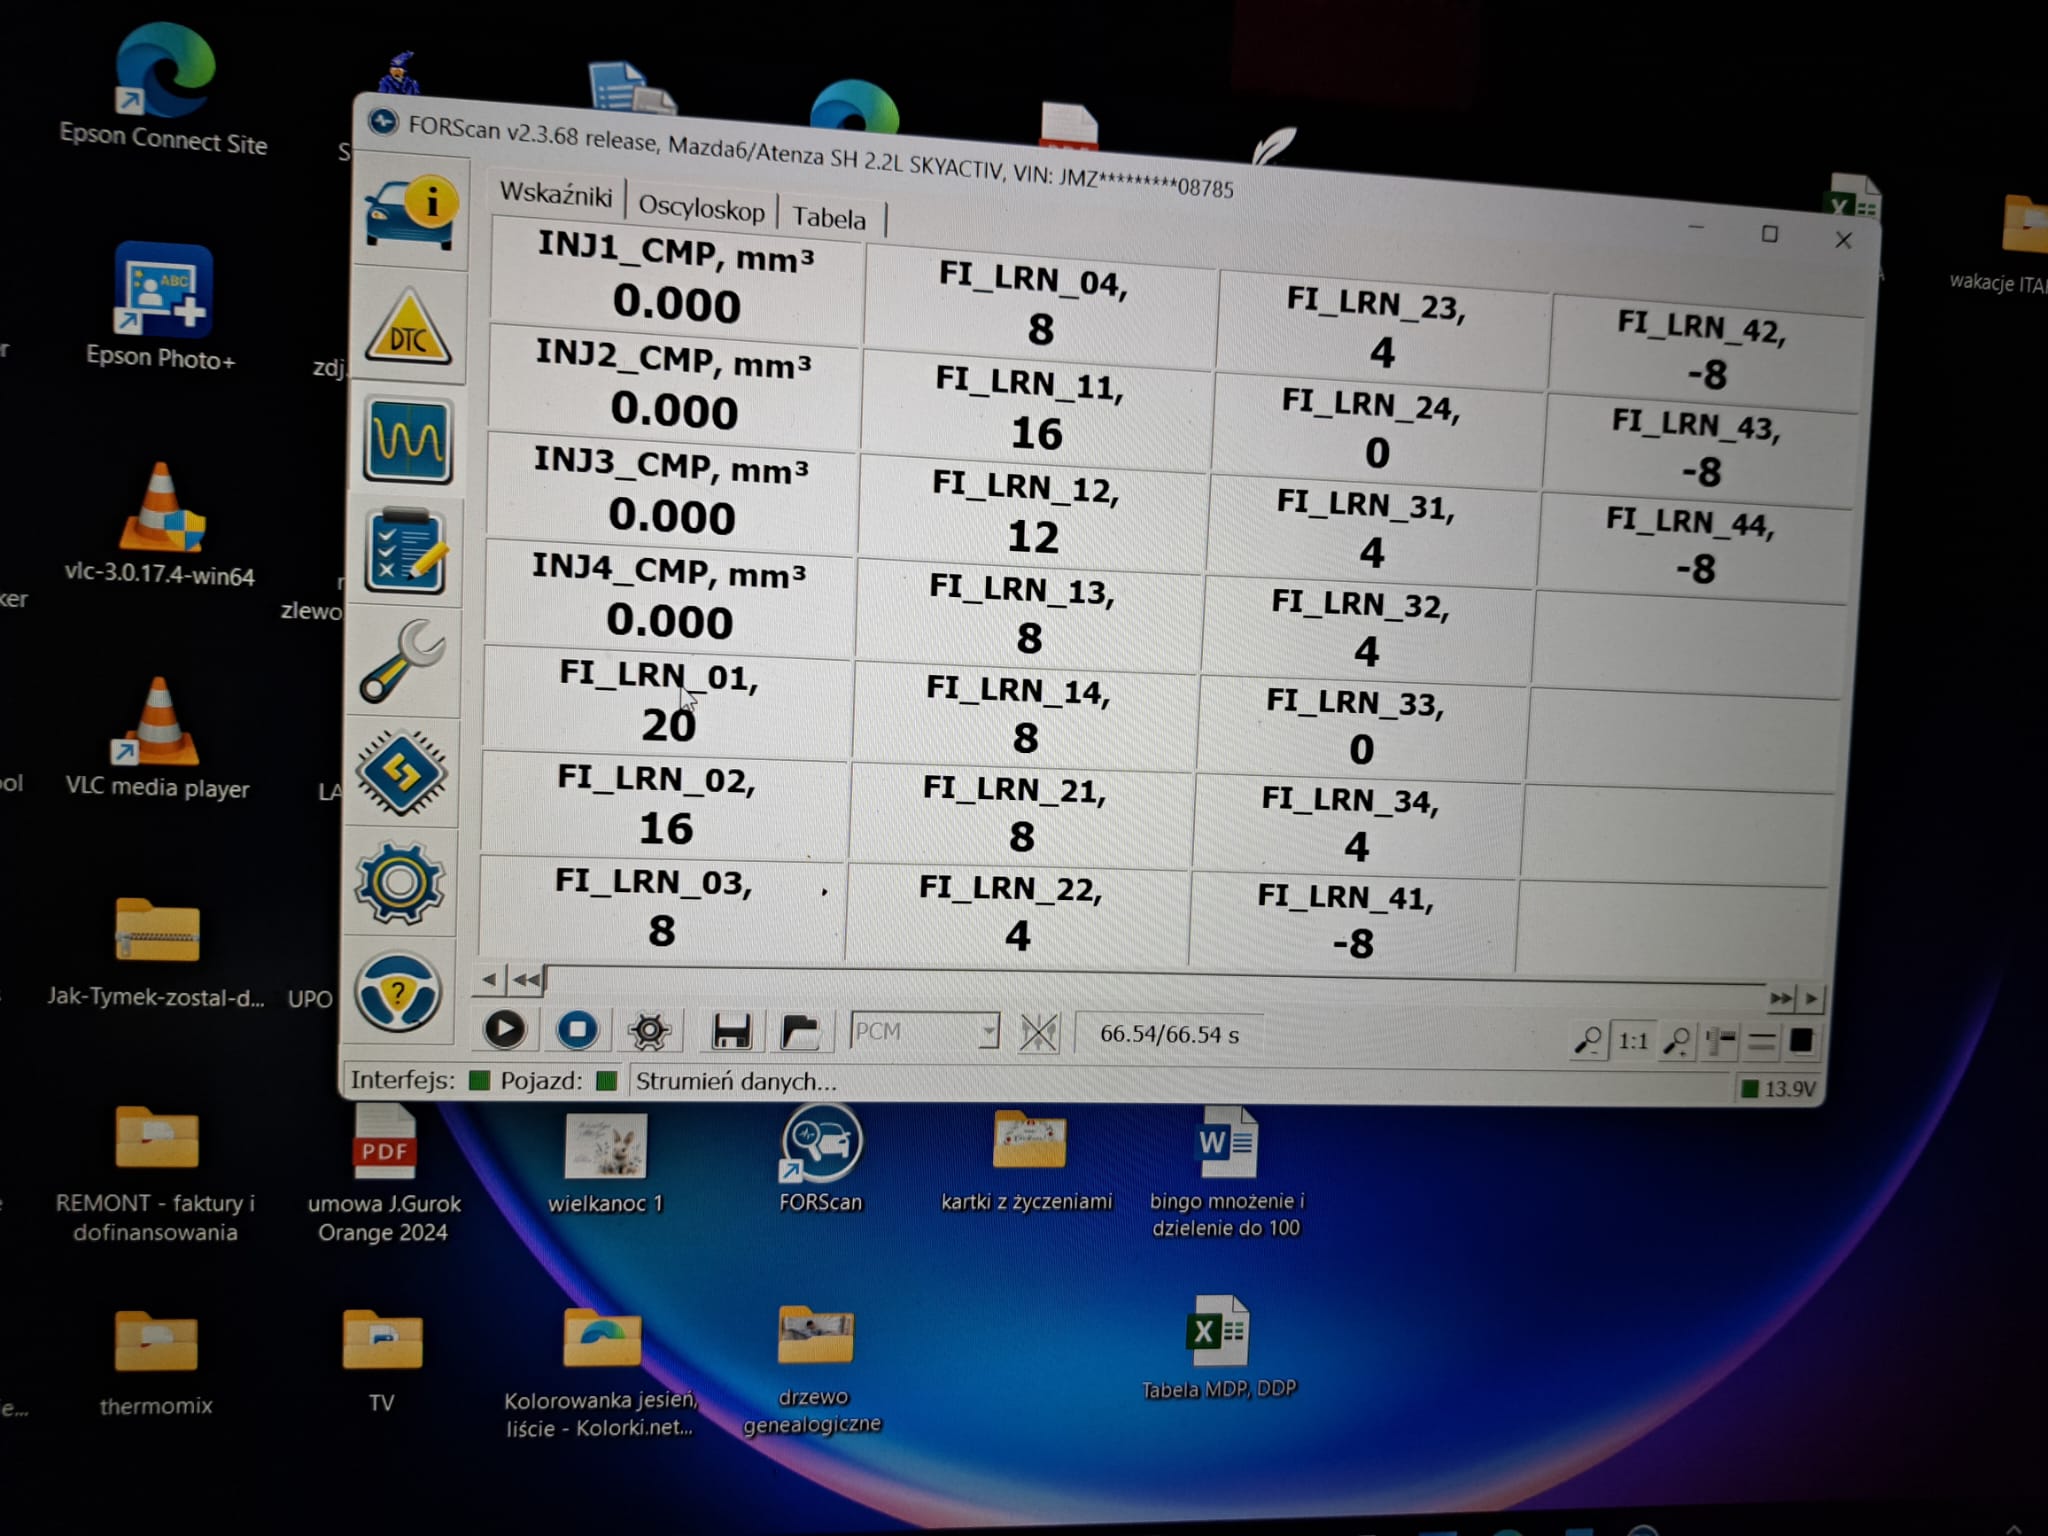The height and width of the screenshot is (1536, 2048).
Task: Open the PID selection gear in toolbar
Action: (649, 1031)
